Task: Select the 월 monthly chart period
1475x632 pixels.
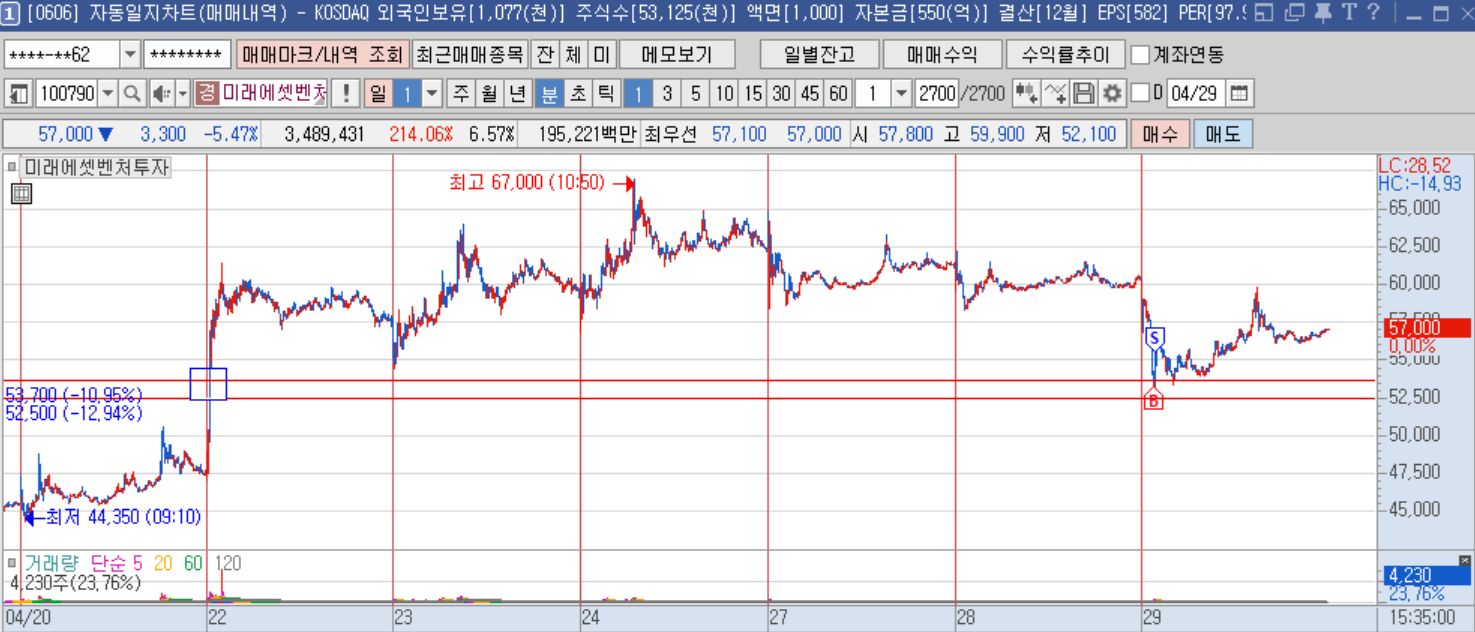Action: 489,94
